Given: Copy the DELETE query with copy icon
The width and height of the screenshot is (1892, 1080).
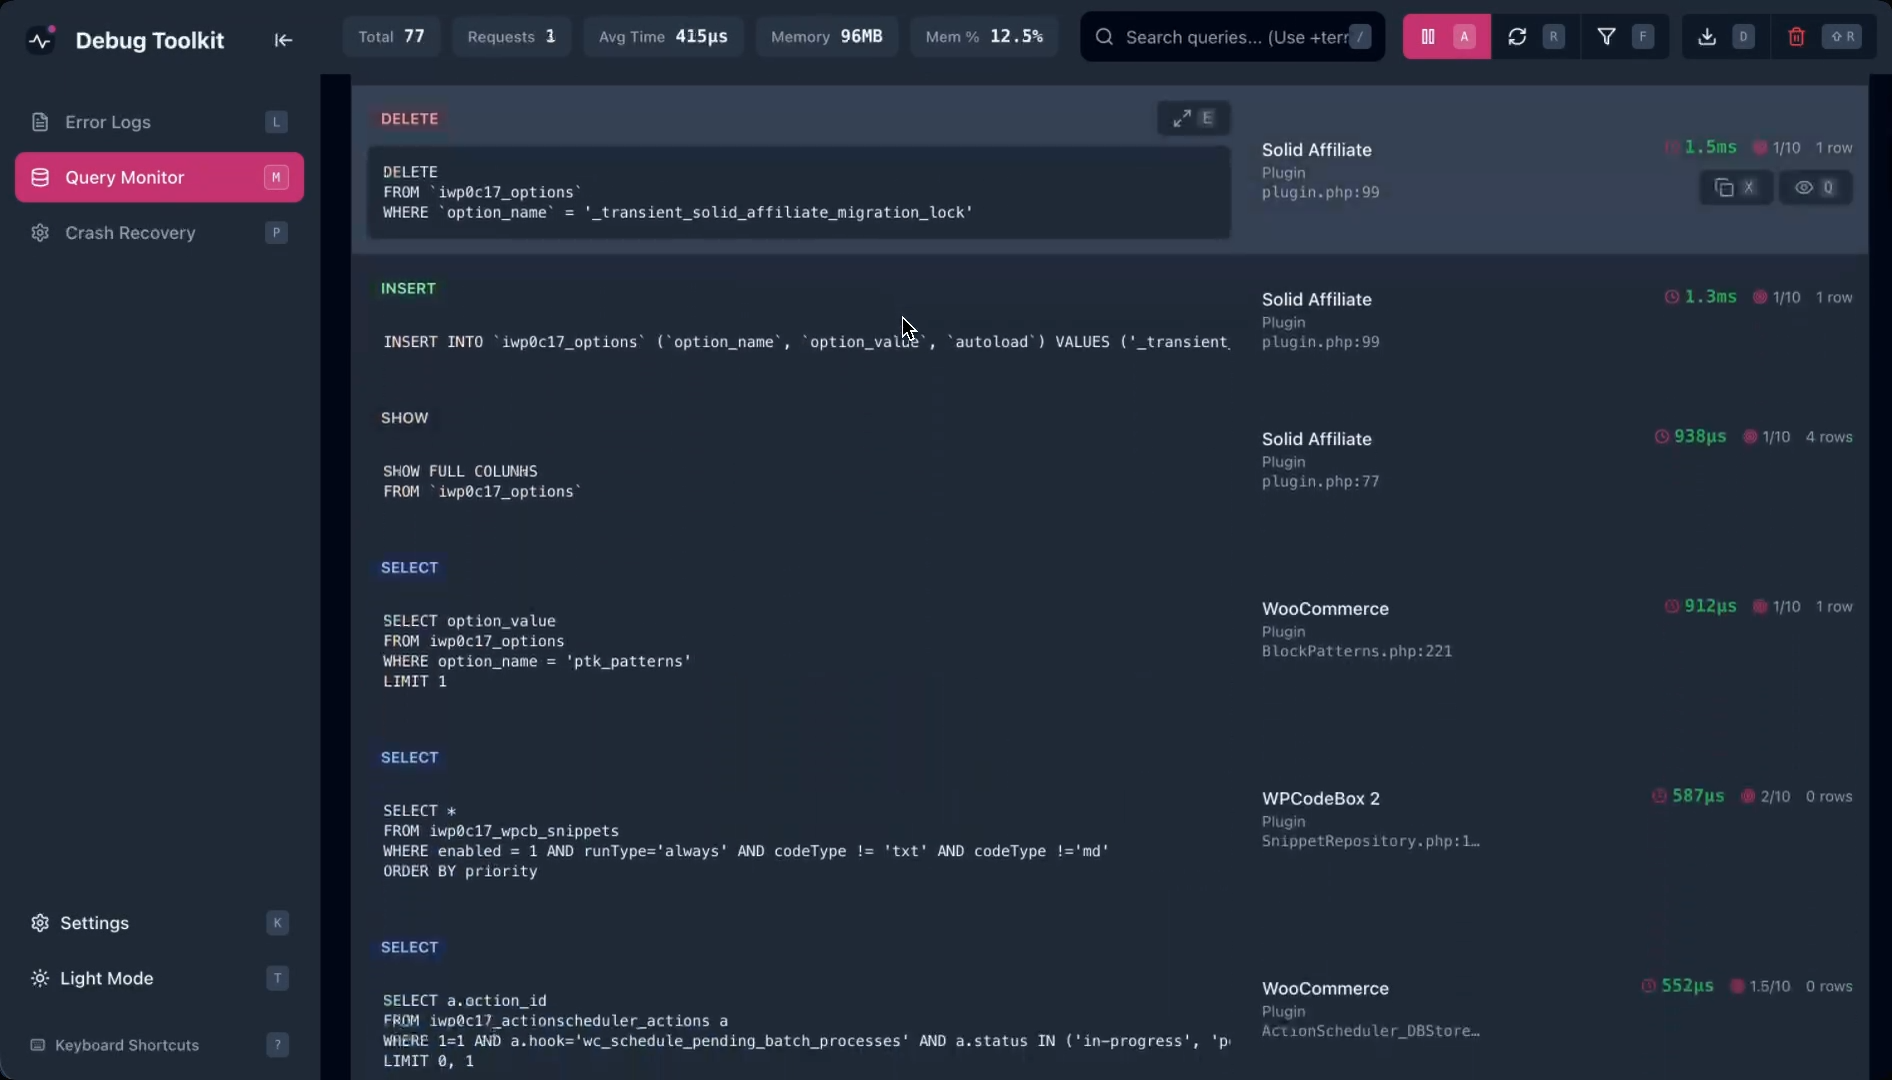Looking at the screenshot, I should [x=1724, y=188].
